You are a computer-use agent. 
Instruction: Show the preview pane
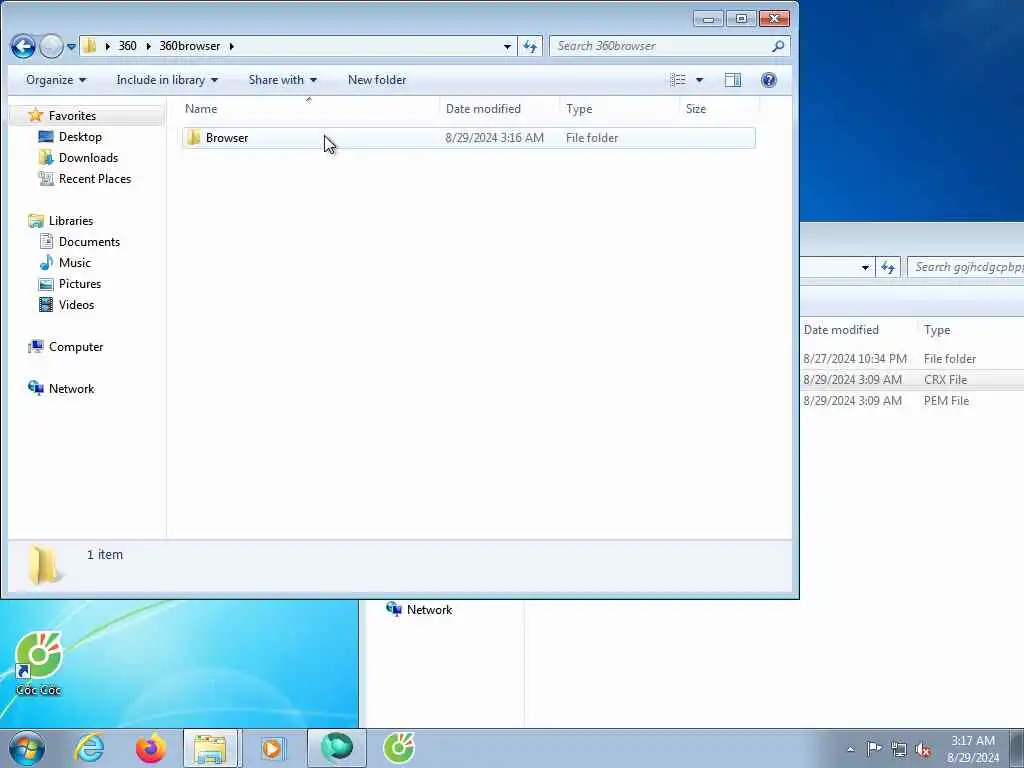(733, 80)
